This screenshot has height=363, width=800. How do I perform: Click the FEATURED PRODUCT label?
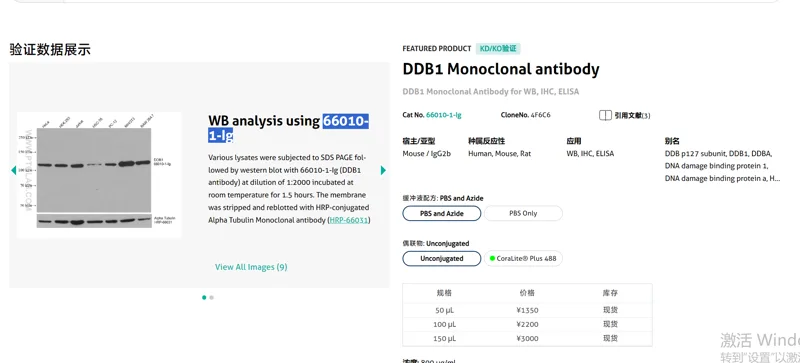tap(437, 49)
